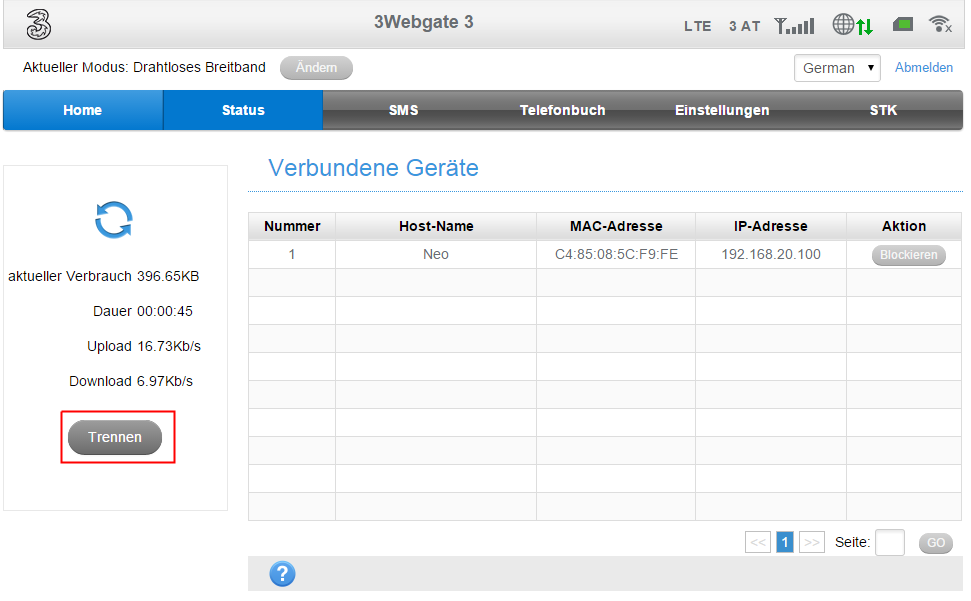Open the Telefonbuch tab
Screen dimensions: 971x601
[562, 110]
